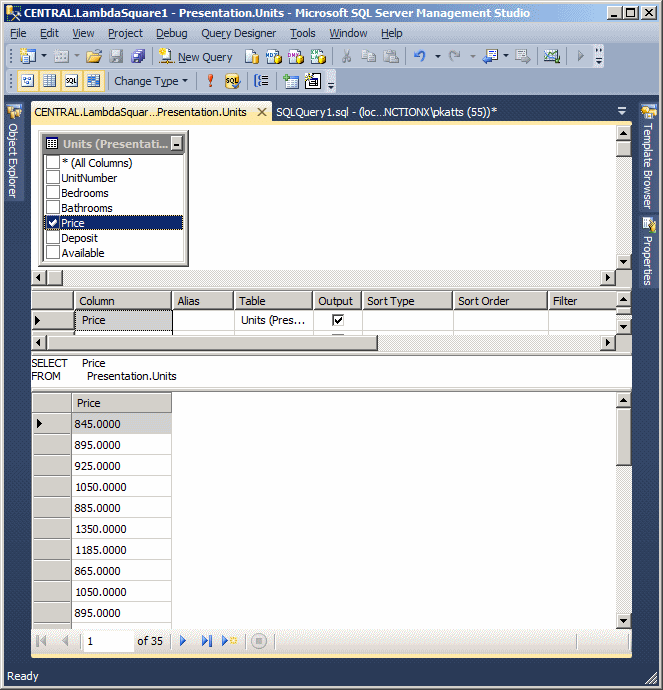Expand the Redo history dropdown arrow
663x690 pixels.
(473, 56)
